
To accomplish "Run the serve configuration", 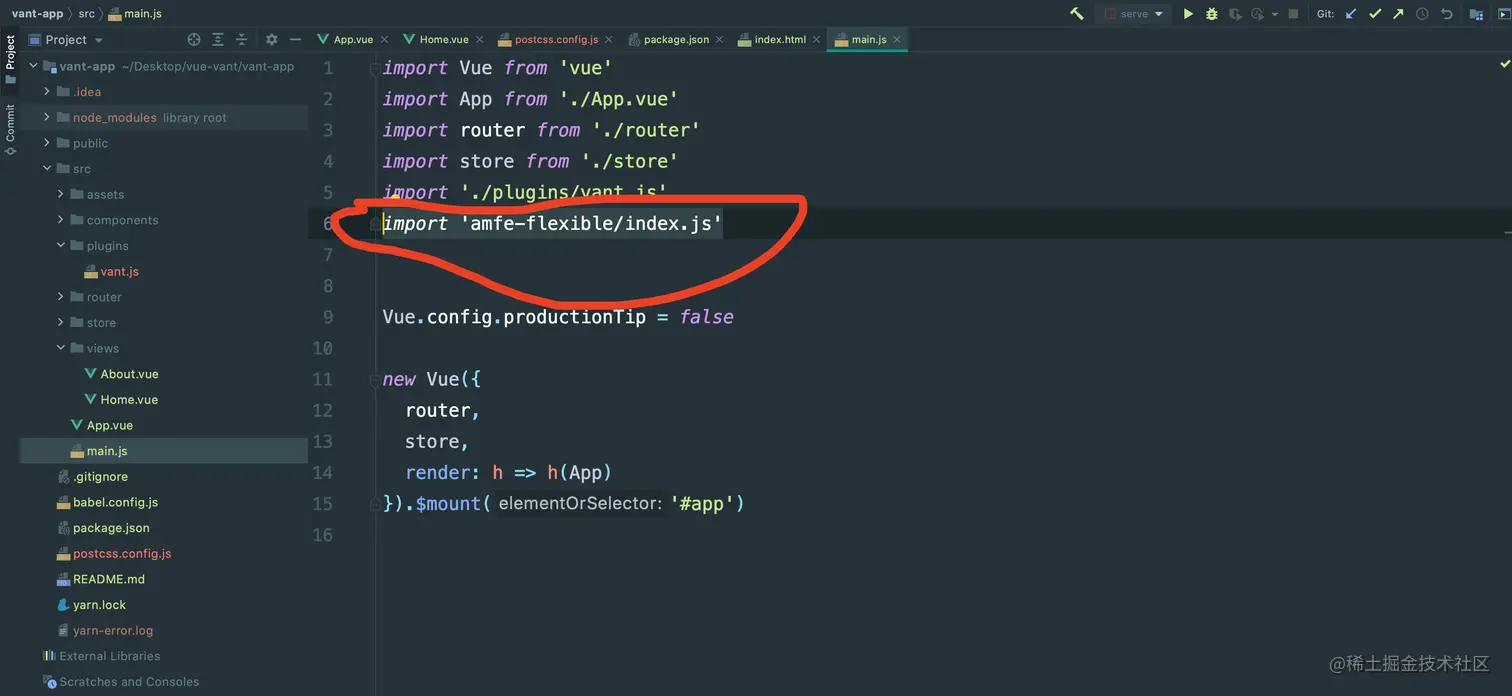I will (1188, 14).
